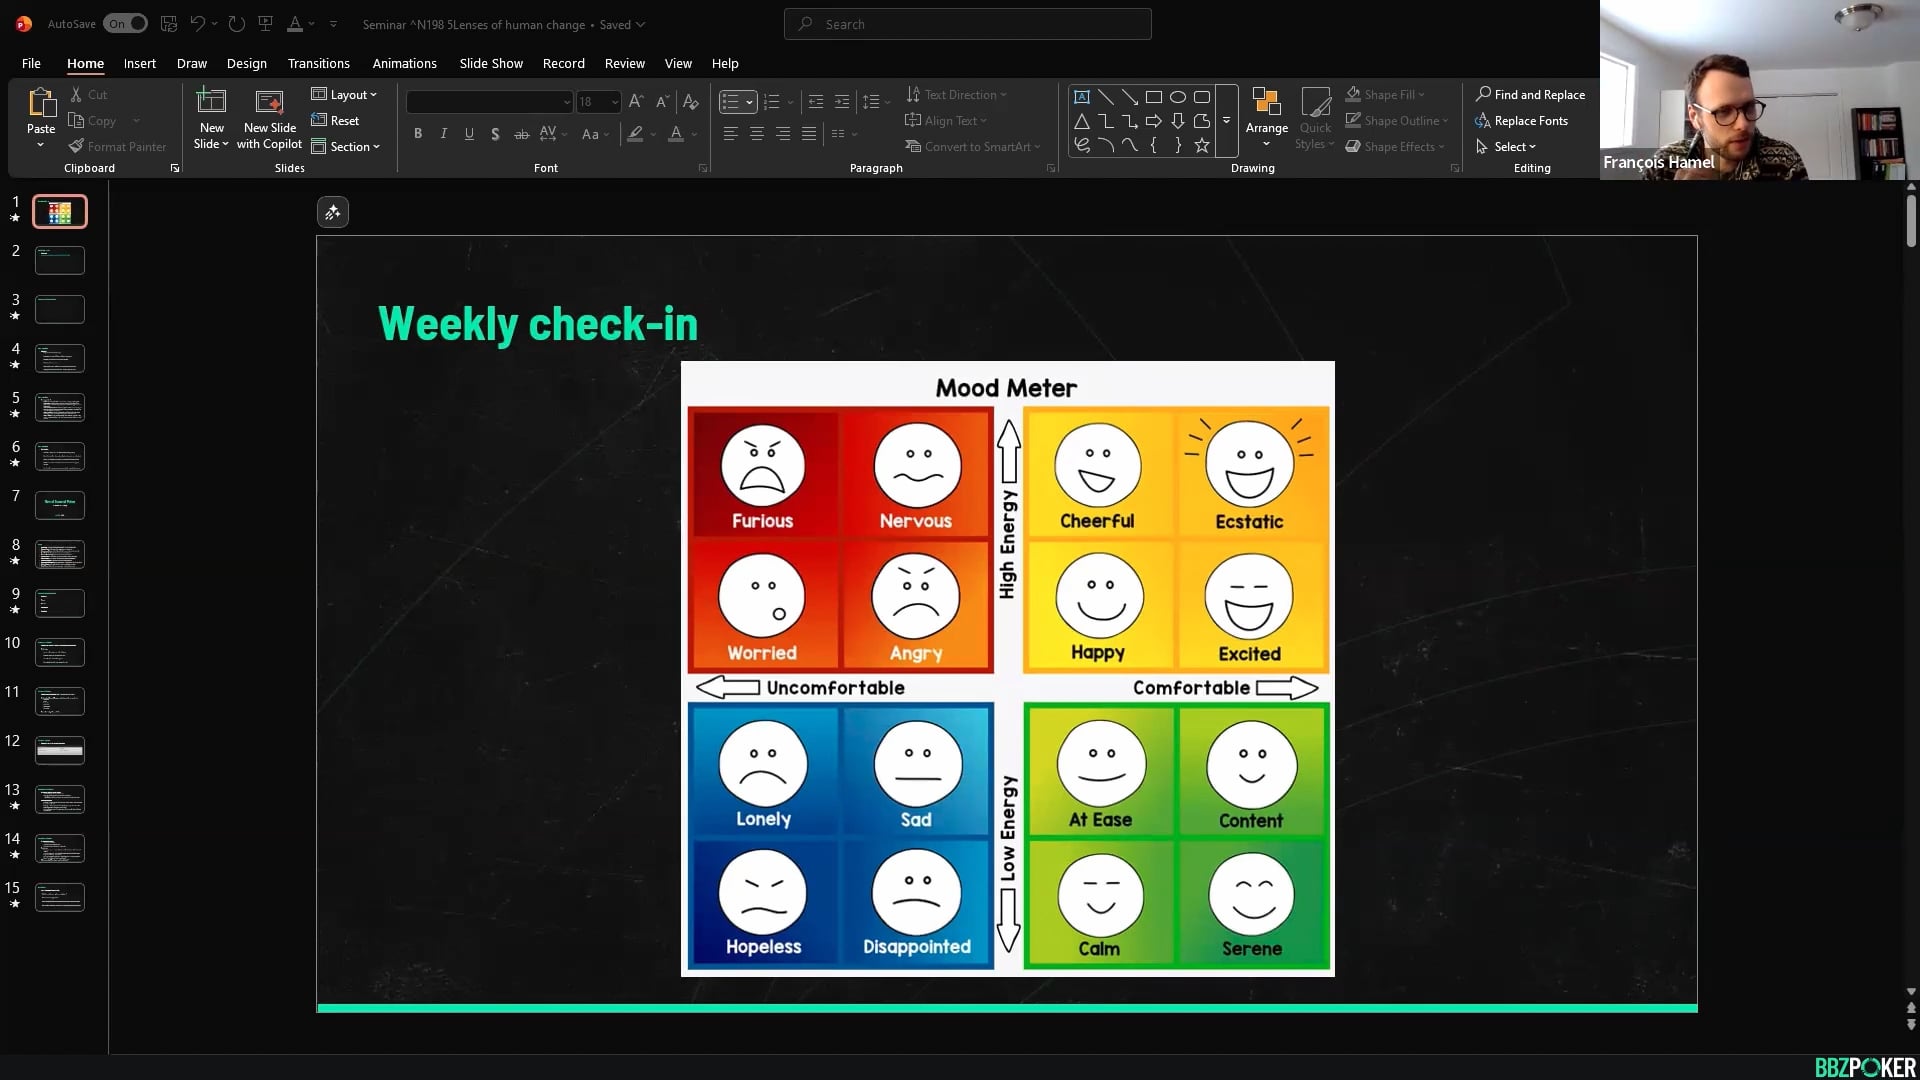Enable bulleted list formatting
The width and height of the screenshot is (1920, 1080).
[733, 101]
